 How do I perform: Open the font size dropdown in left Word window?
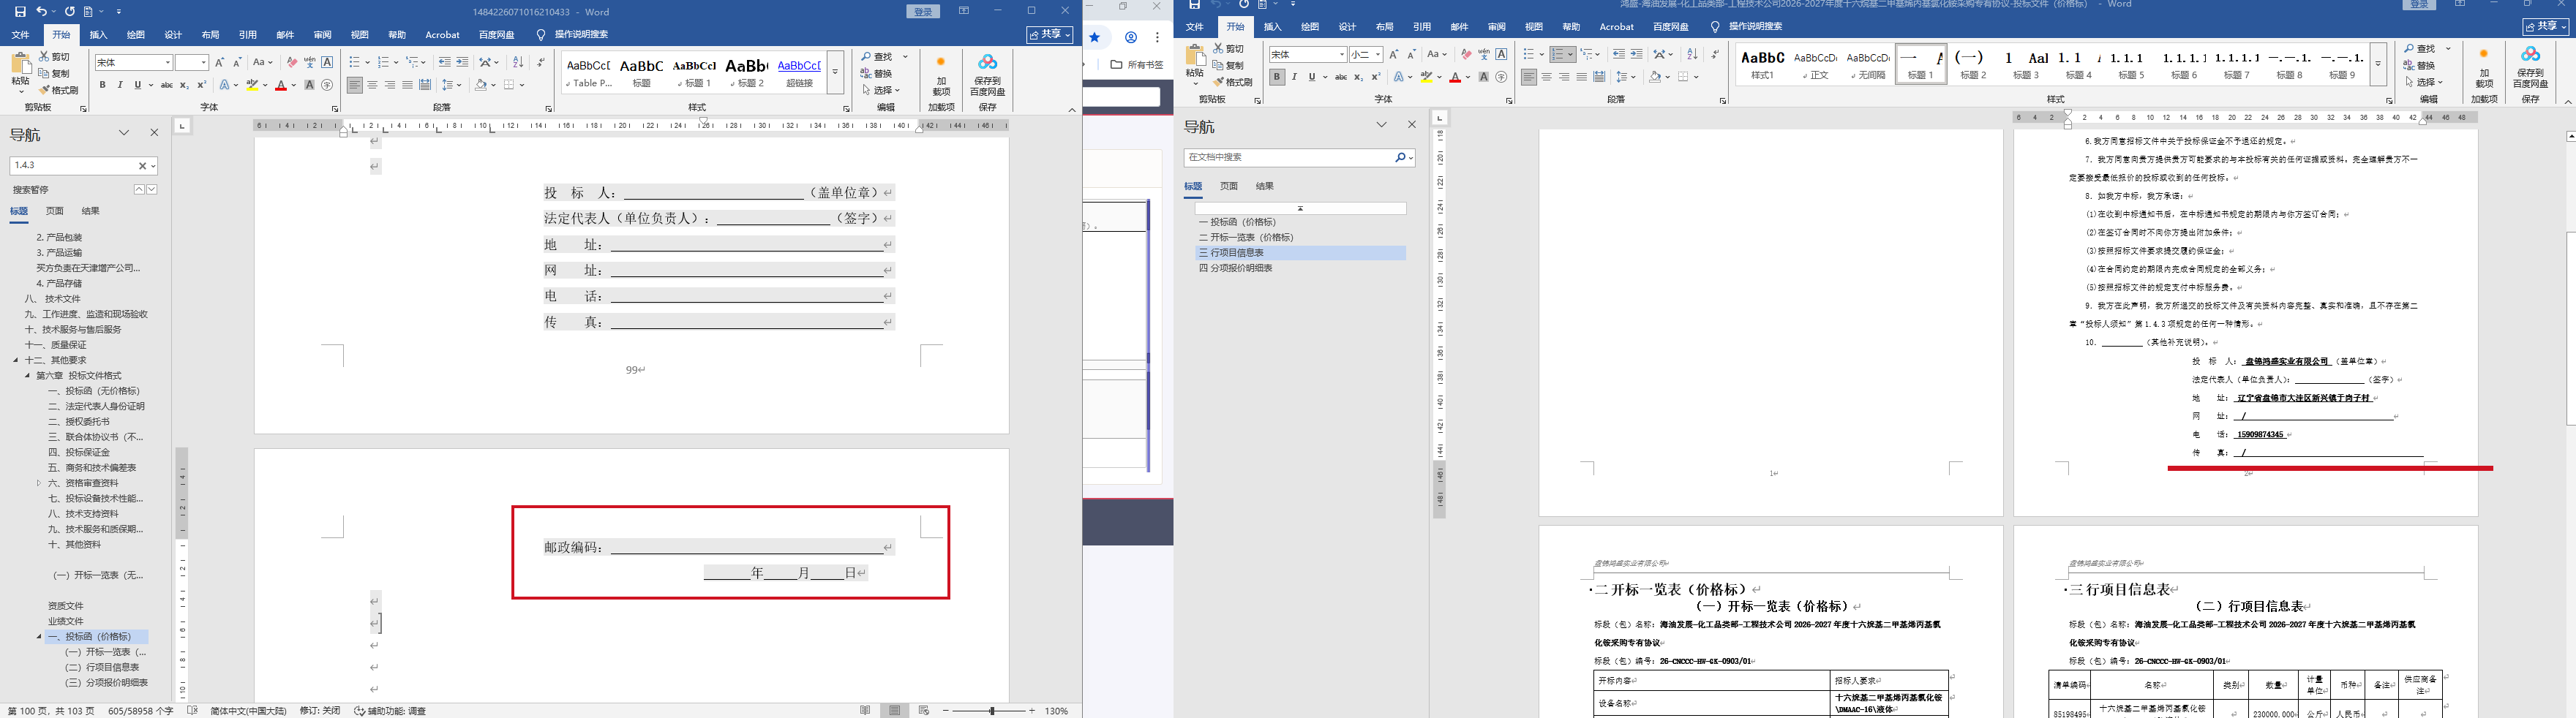(x=203, y=63)
